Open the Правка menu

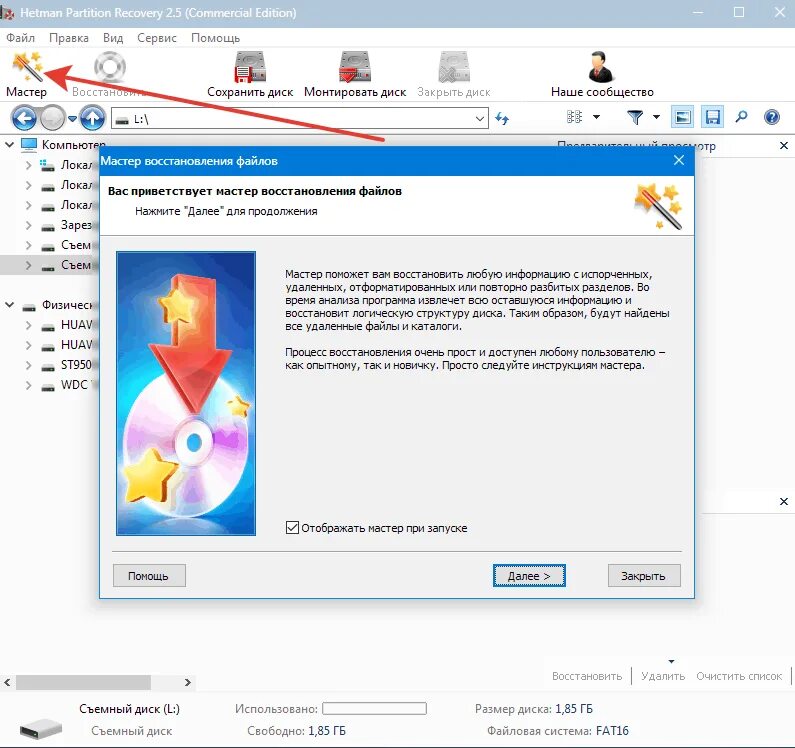click(x=69, y=38)
